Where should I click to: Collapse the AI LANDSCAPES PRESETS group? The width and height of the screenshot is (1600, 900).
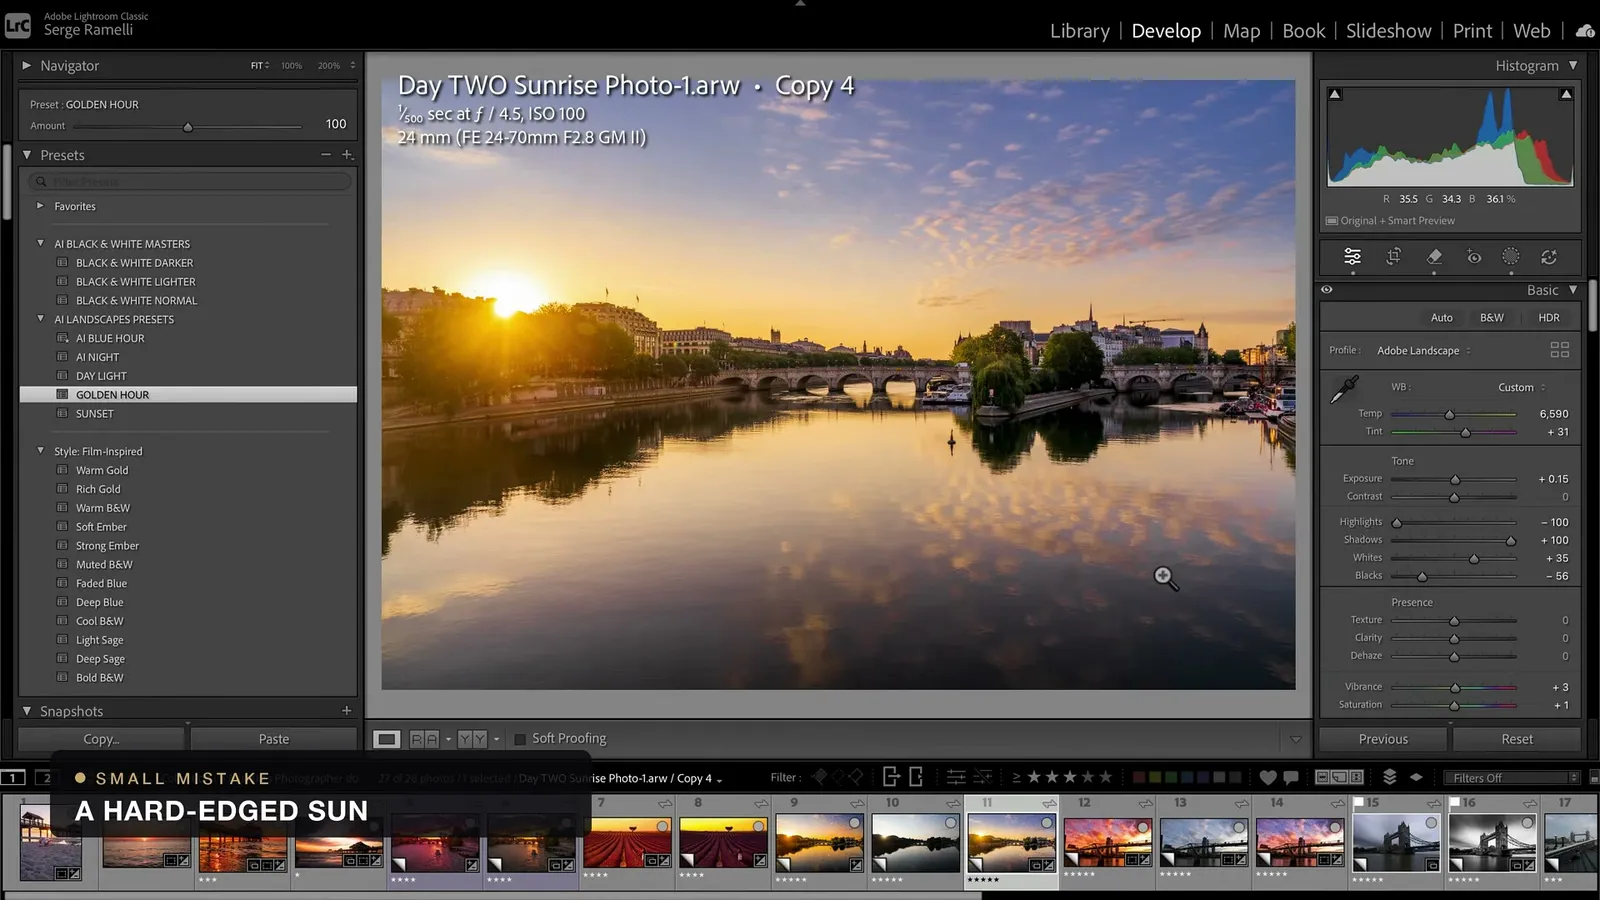[x=40, y=319]
